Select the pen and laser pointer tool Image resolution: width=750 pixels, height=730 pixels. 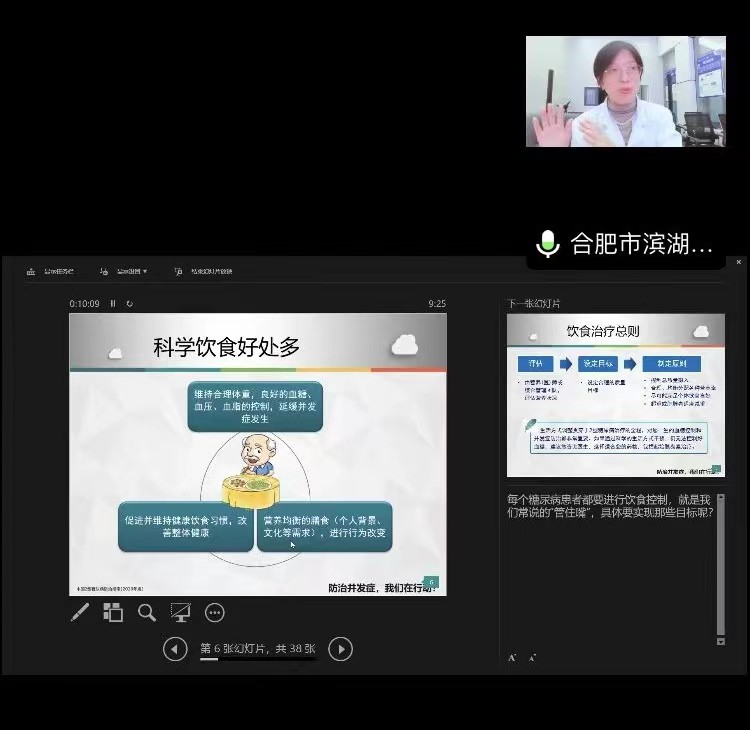pos(80,612)
